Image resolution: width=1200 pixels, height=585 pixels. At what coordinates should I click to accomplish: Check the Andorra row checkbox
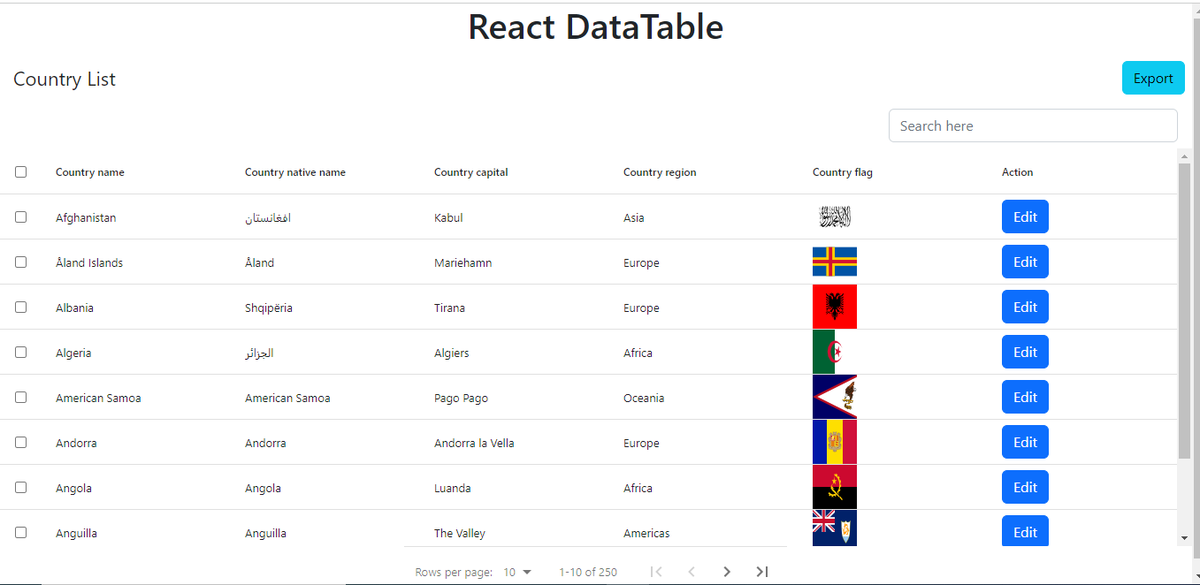click(x=21, y=442)
